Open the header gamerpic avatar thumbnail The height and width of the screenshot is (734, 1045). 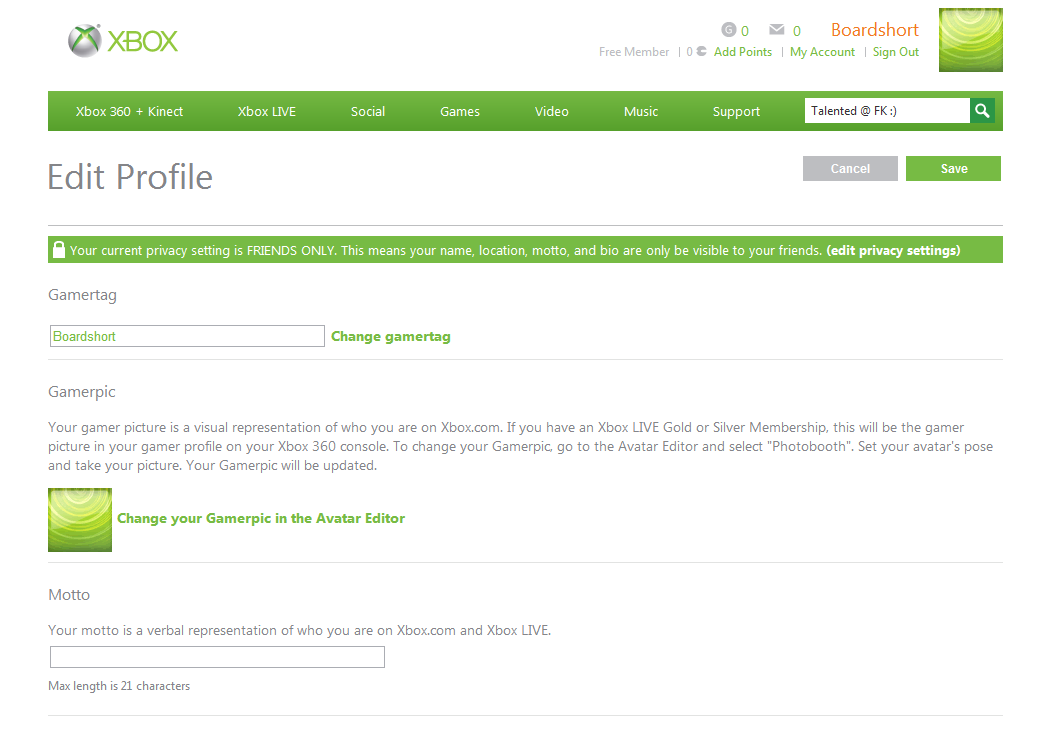click(970, 40)
